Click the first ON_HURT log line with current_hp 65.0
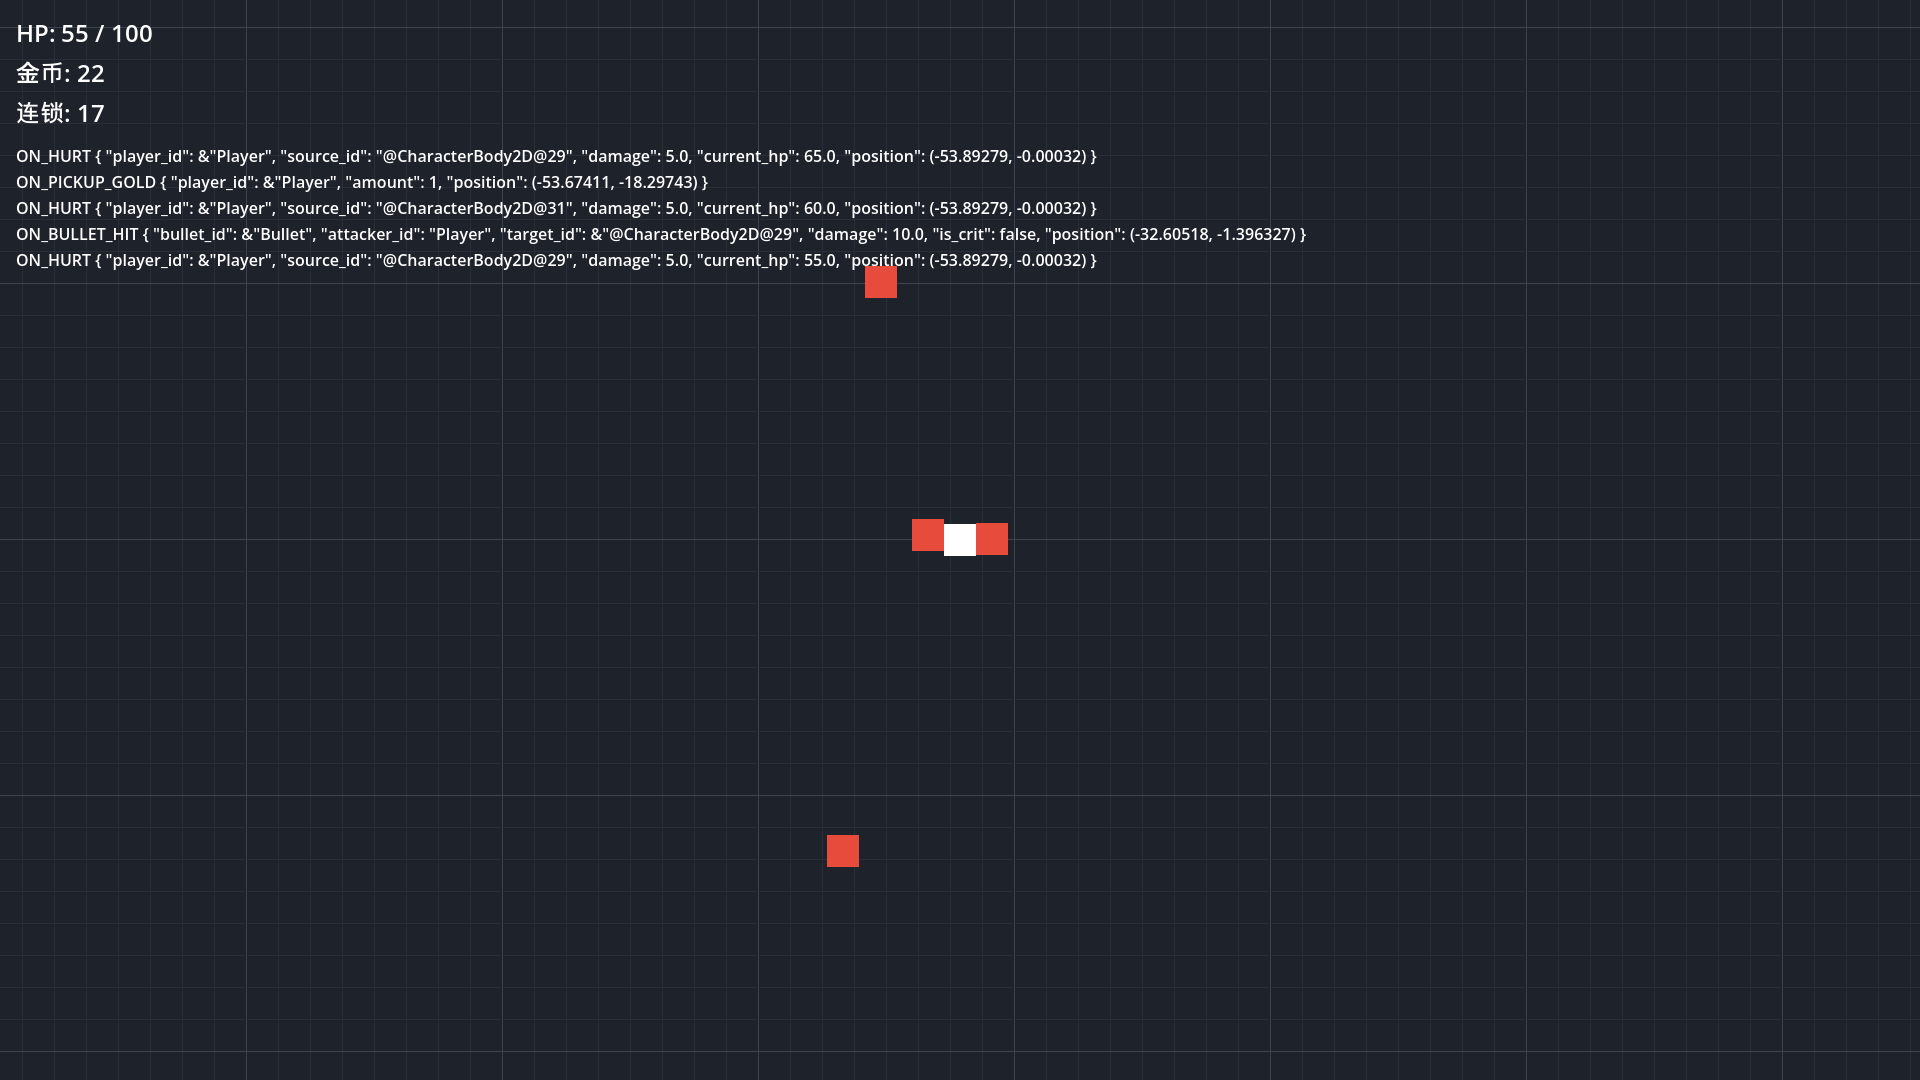This screenshot has width=1920, height=1080. pos(556,156)
